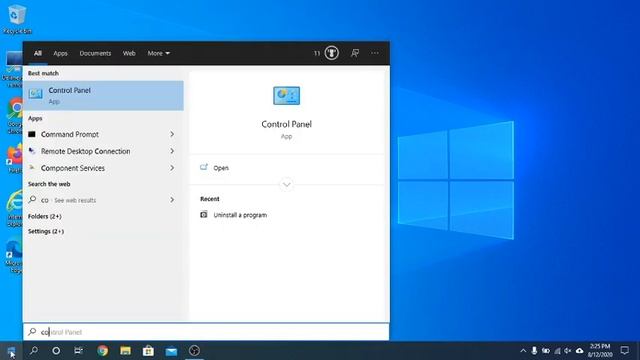The width and height of the screenshot is (640, 360).
Task: Switch to the Web search tab
Action: [129, 53]
